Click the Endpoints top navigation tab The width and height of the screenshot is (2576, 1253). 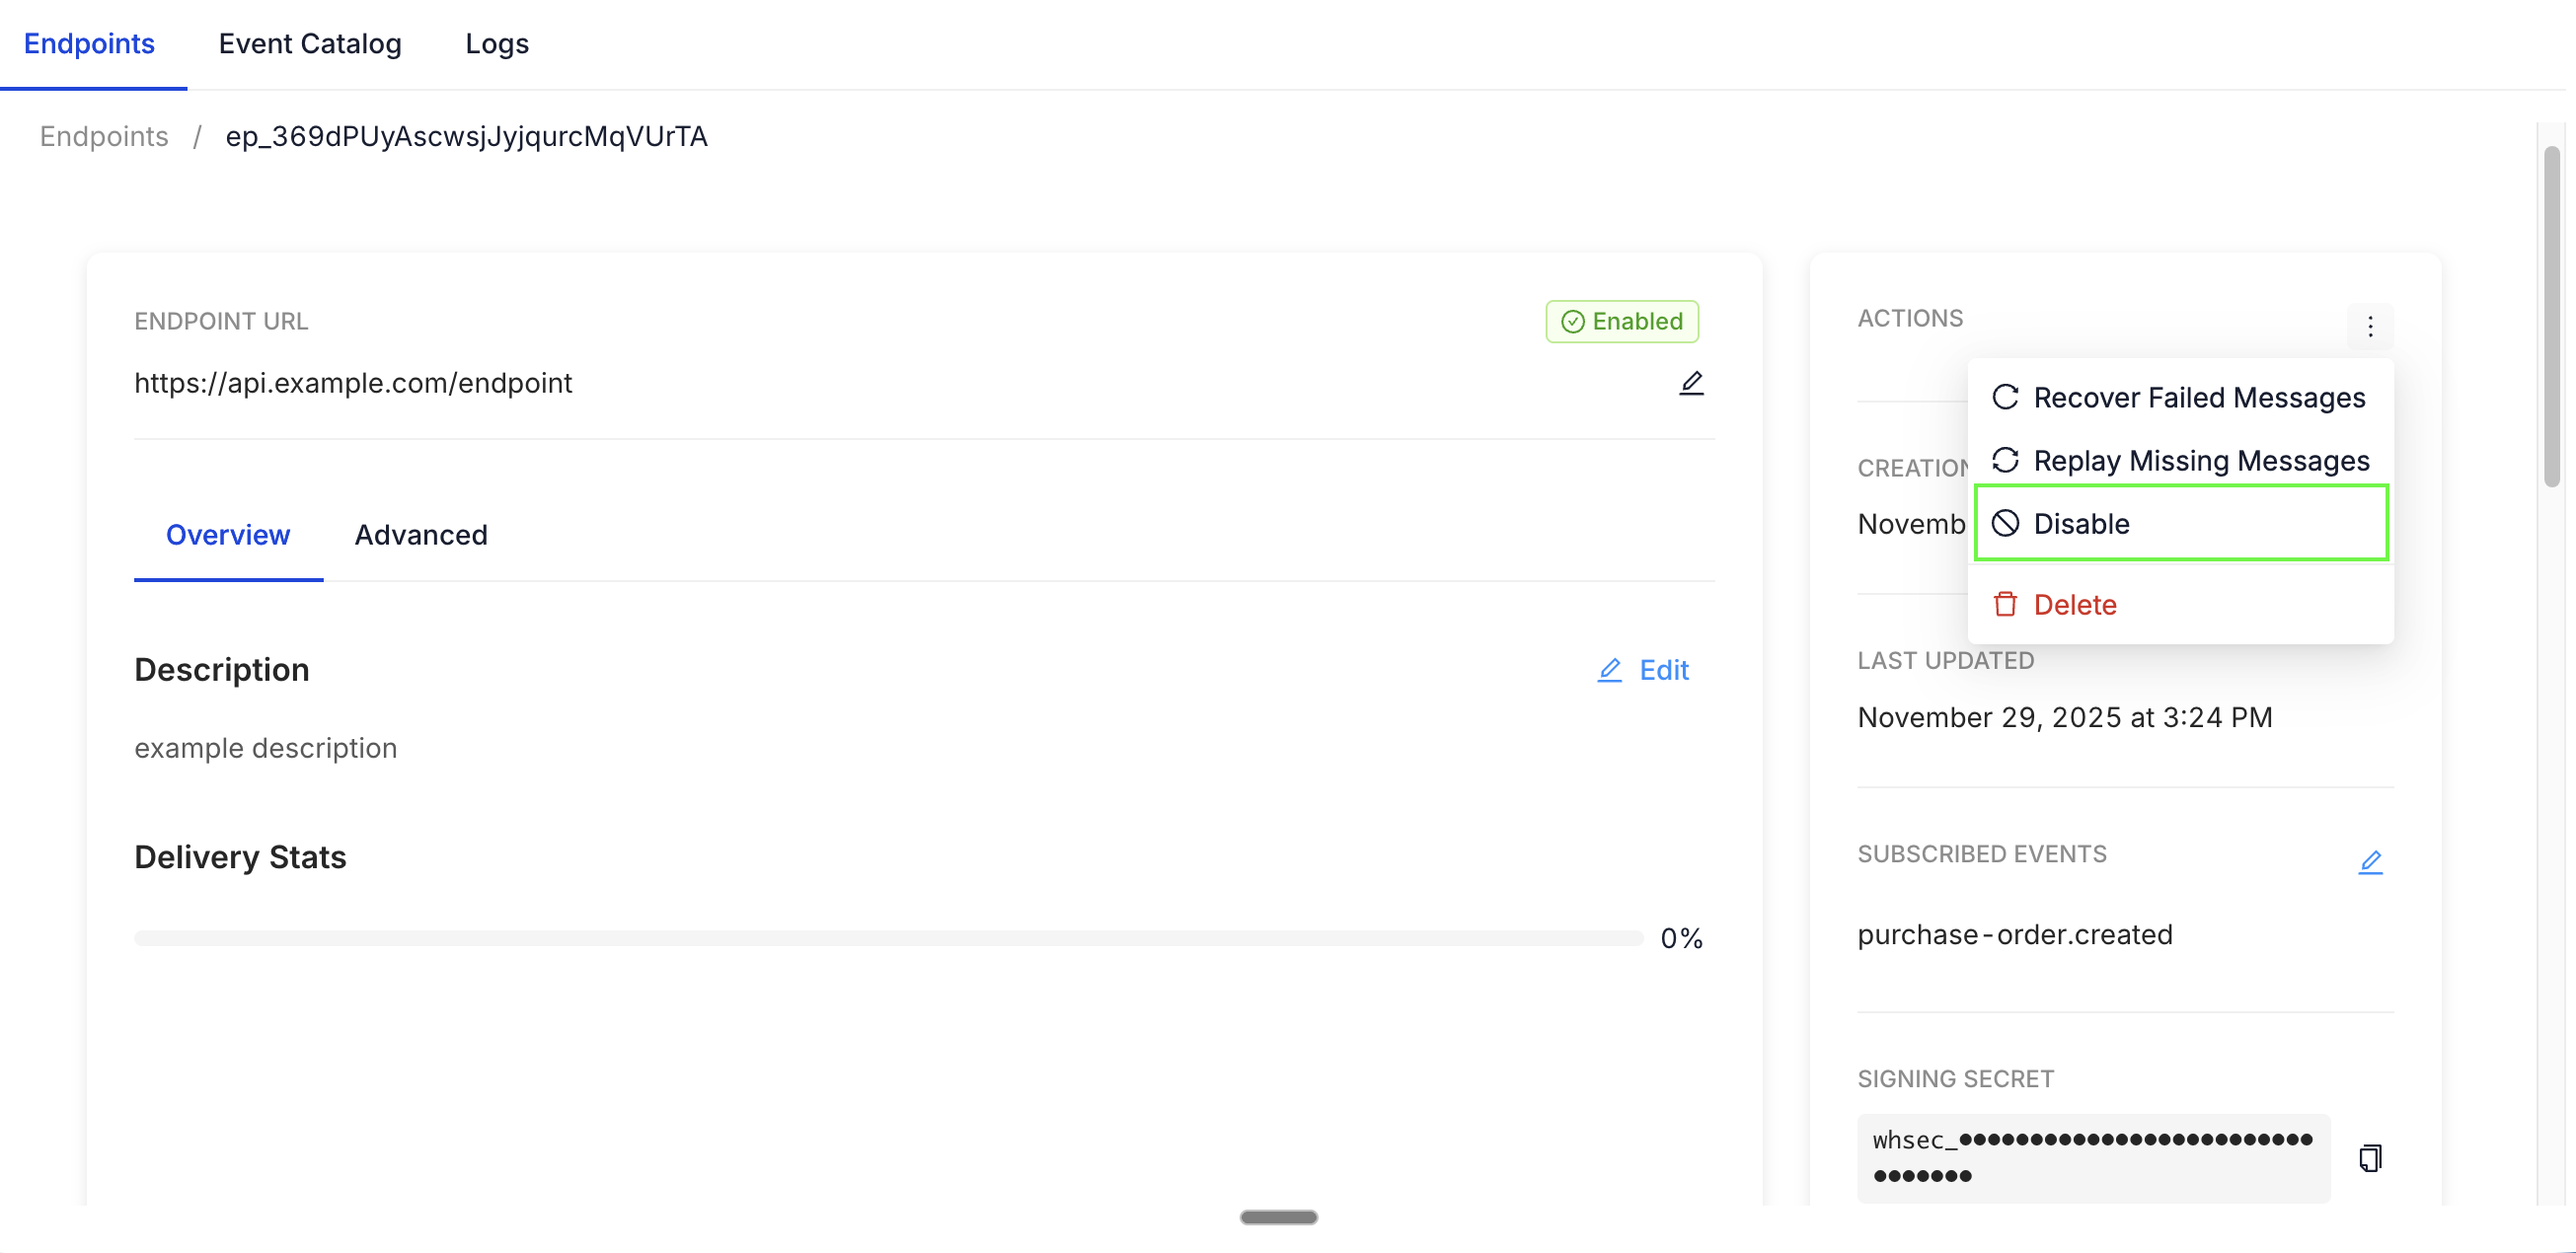coord(89,44)
